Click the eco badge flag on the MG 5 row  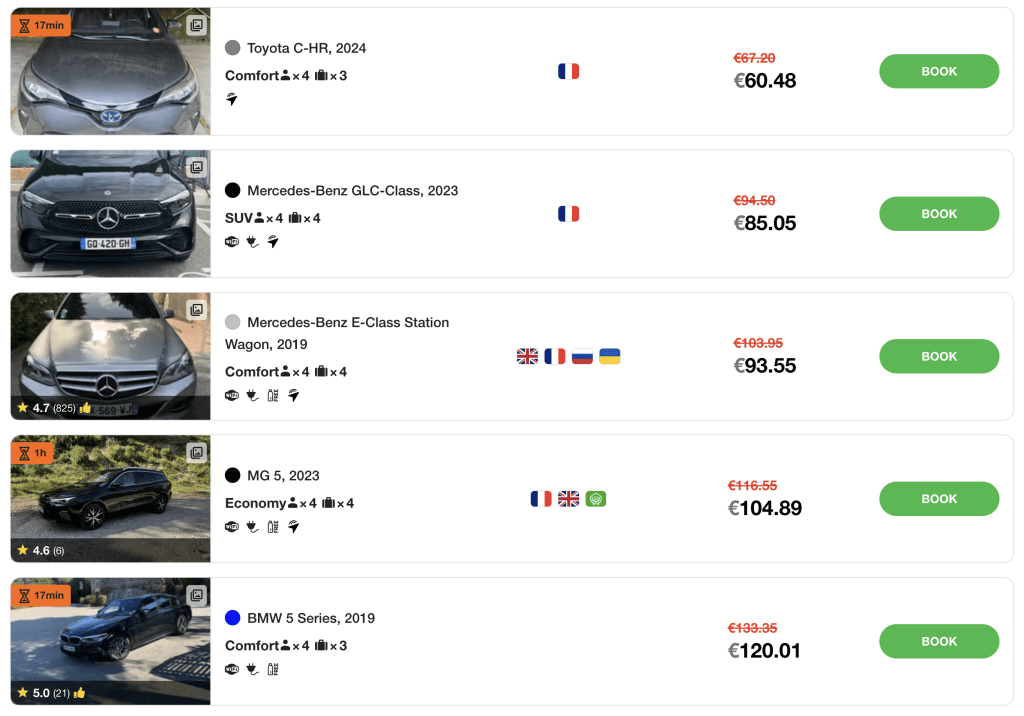click(x=595, y=498)
